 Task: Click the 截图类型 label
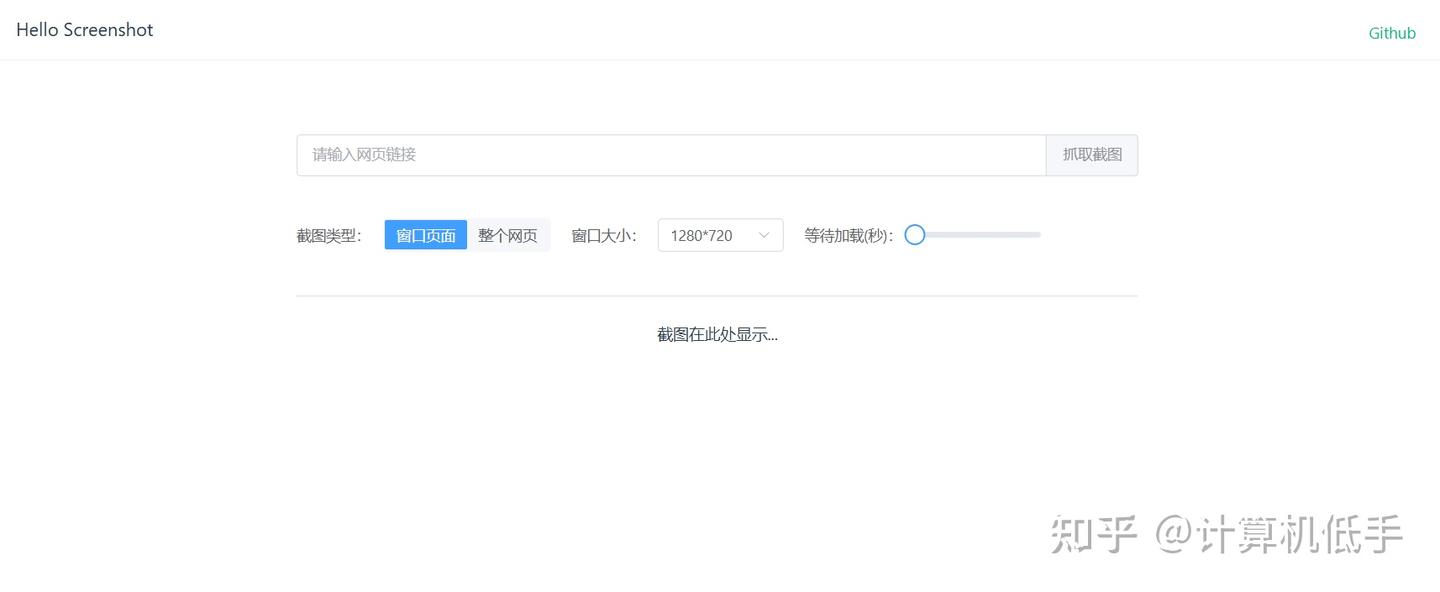point(329,234)
